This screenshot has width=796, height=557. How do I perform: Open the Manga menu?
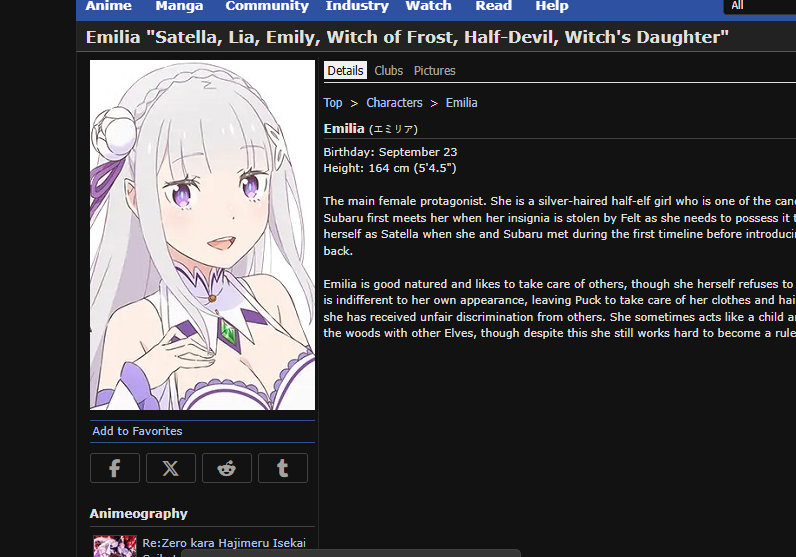pyautogui.click(x=179, y=6)
